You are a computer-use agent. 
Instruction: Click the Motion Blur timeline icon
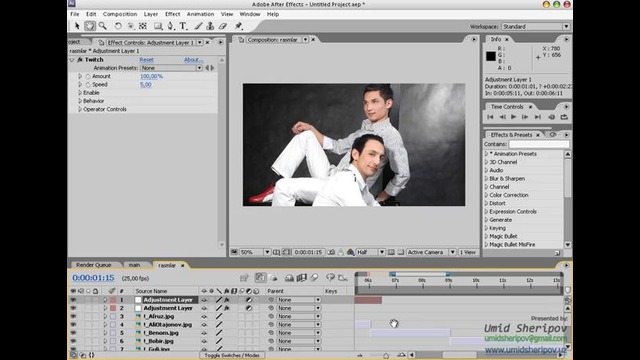pyautogui.click(x=314, y=278)
